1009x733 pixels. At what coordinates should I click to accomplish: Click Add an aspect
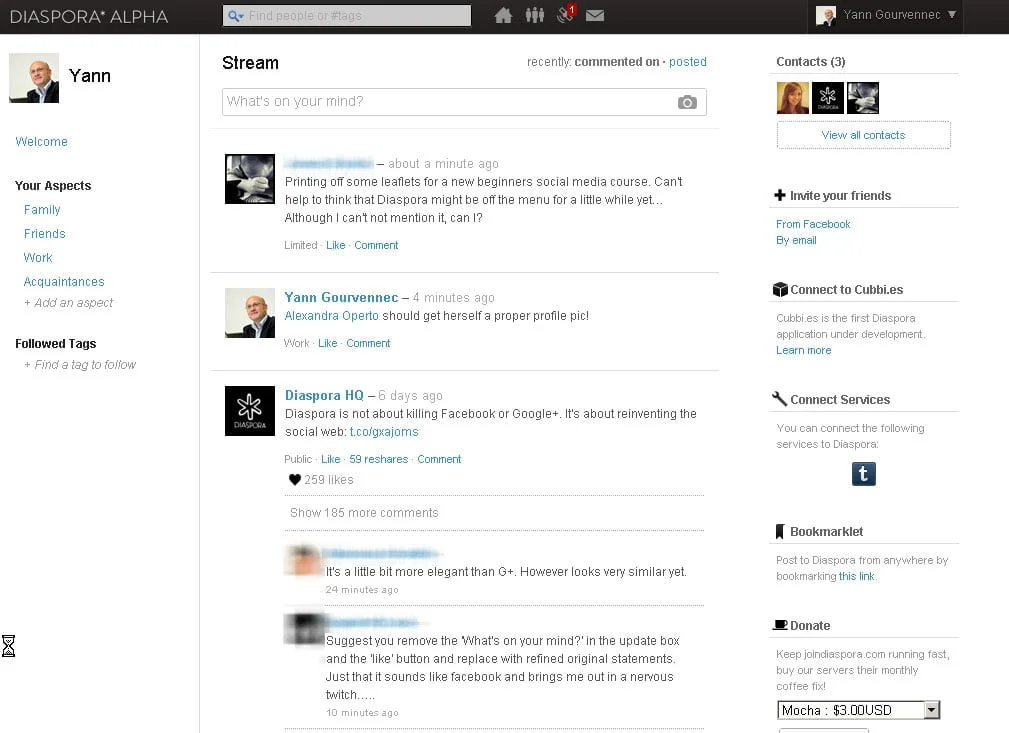73,303
